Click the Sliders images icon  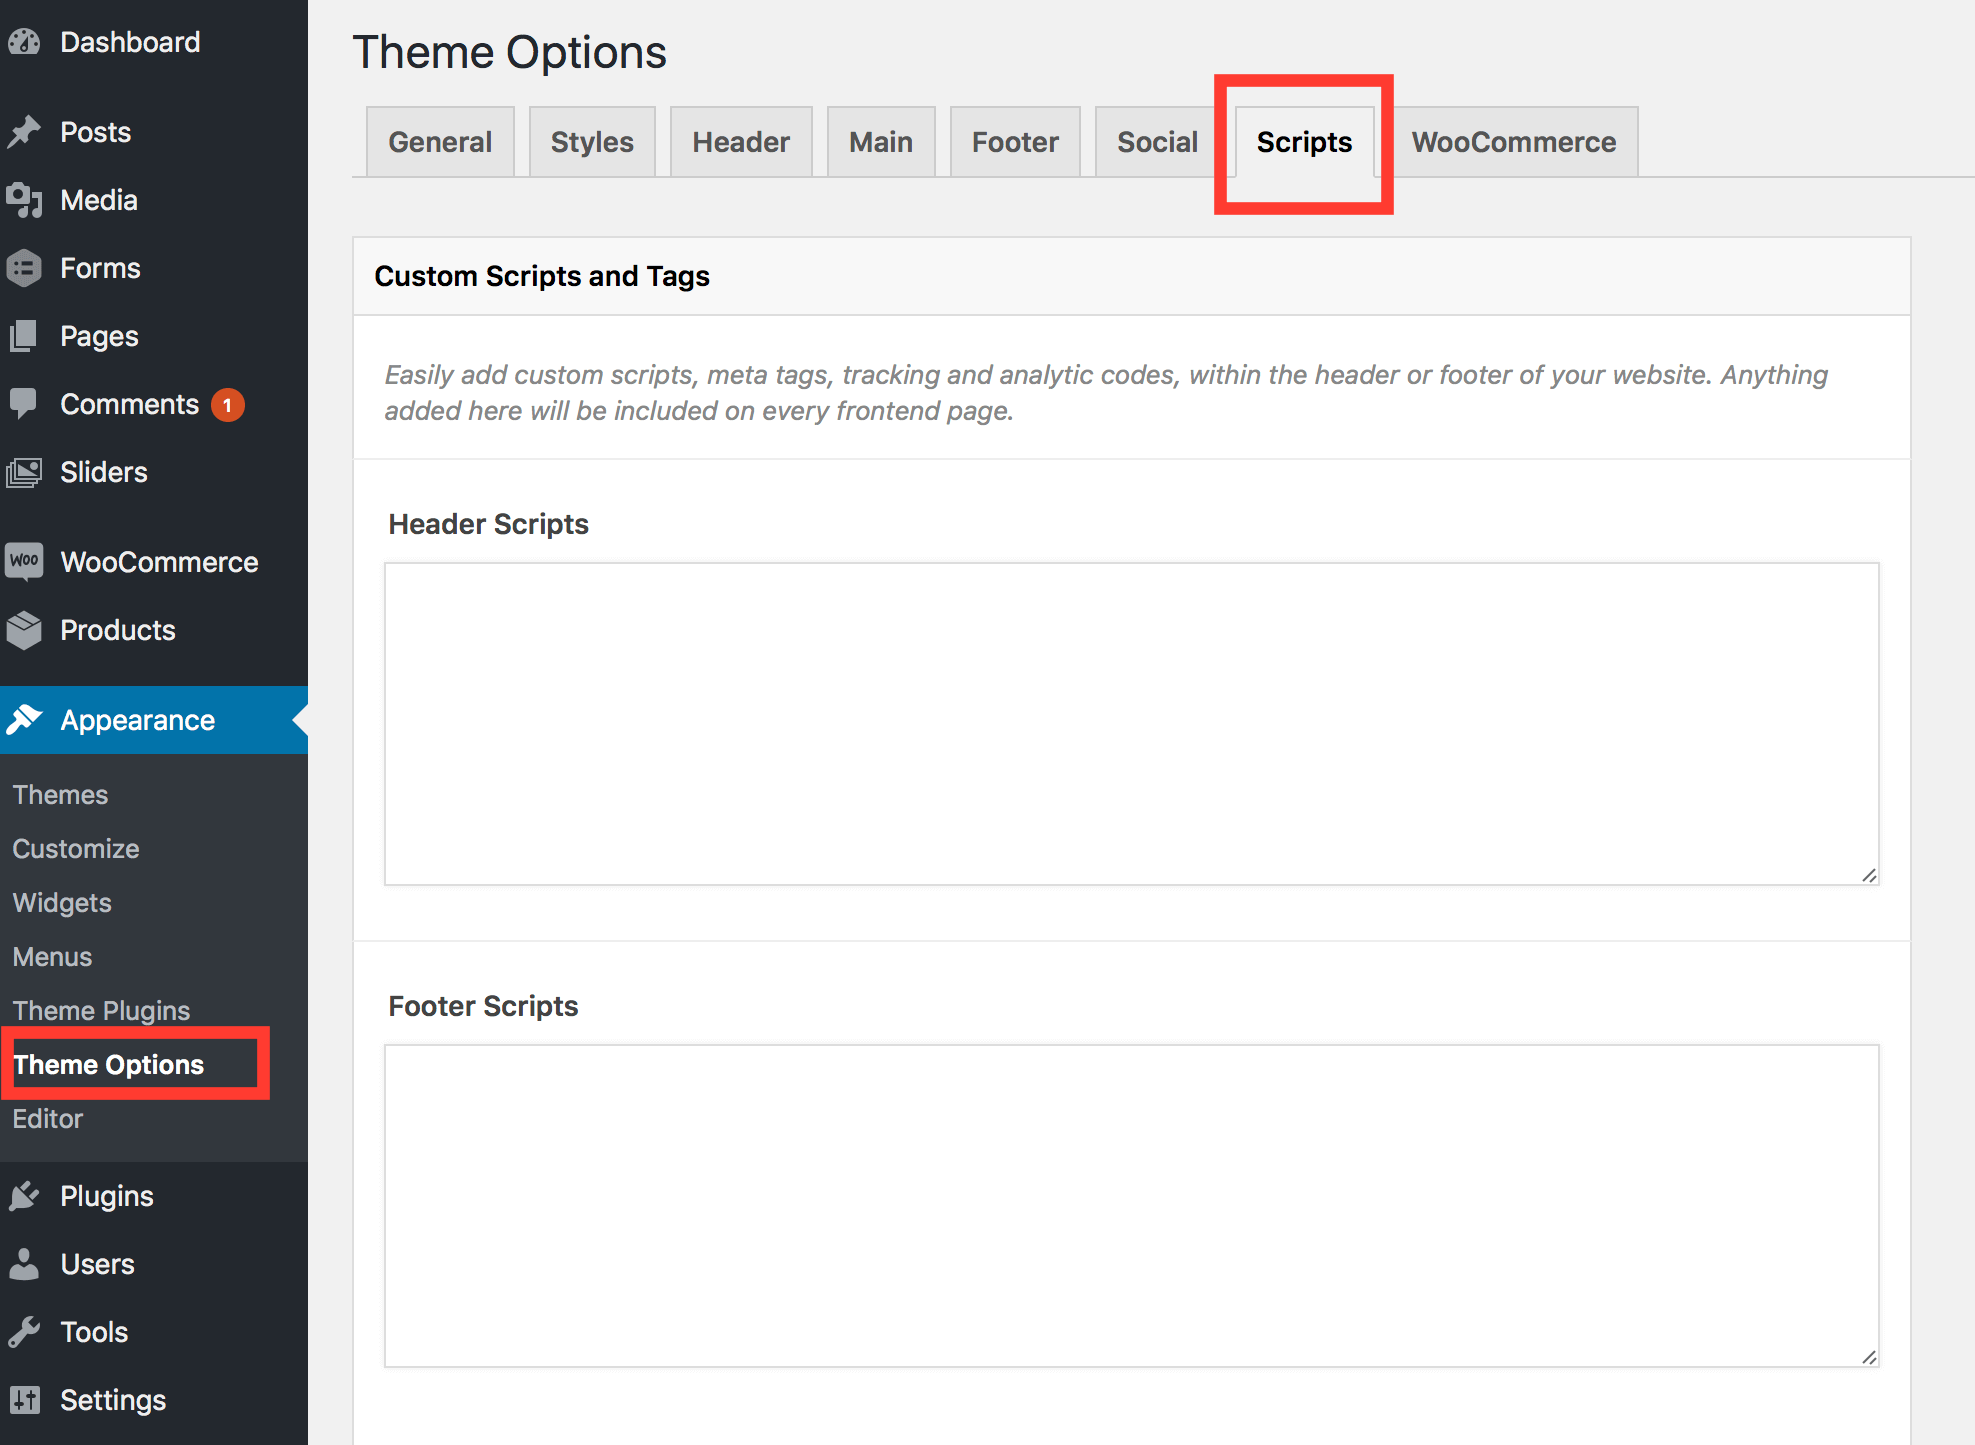(x=24, y=472)
